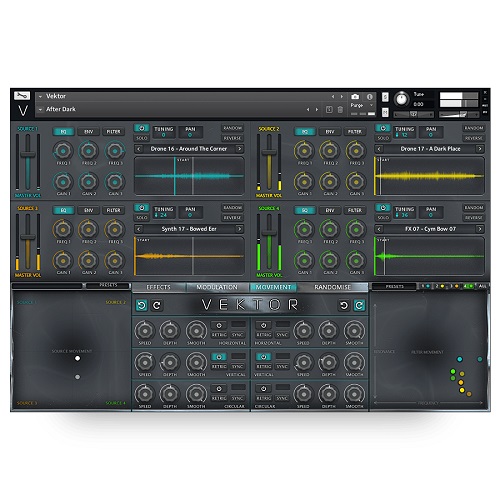500x500 pixels.
Task: Toggle right Vertical movement power button
Action: [264, 357]
